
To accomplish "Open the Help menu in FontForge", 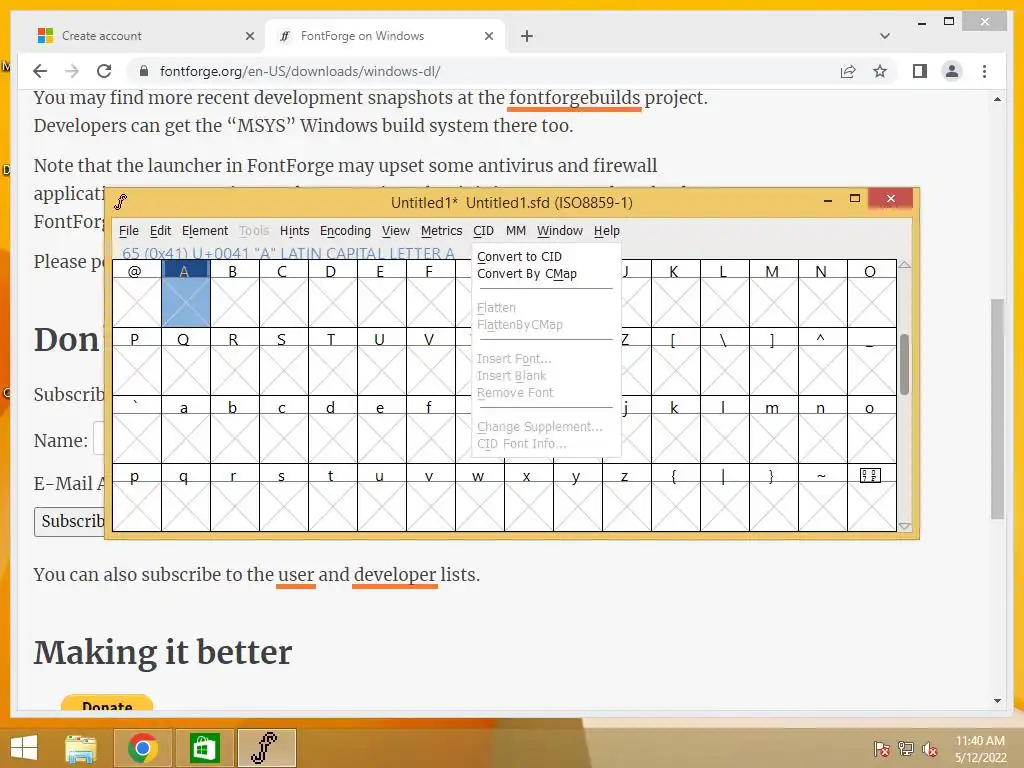I will click(x=607, y=231).
